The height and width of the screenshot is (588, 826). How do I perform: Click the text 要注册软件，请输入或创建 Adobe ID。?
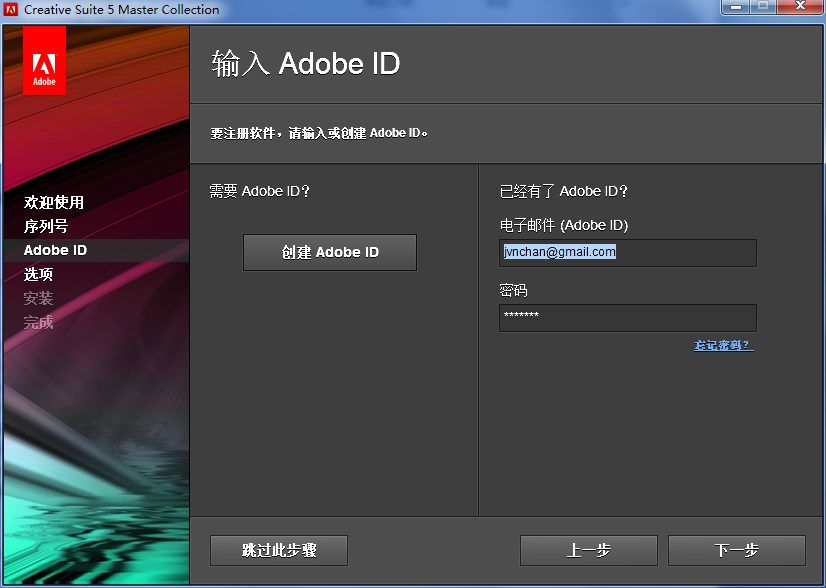click(x=319, y=133)
